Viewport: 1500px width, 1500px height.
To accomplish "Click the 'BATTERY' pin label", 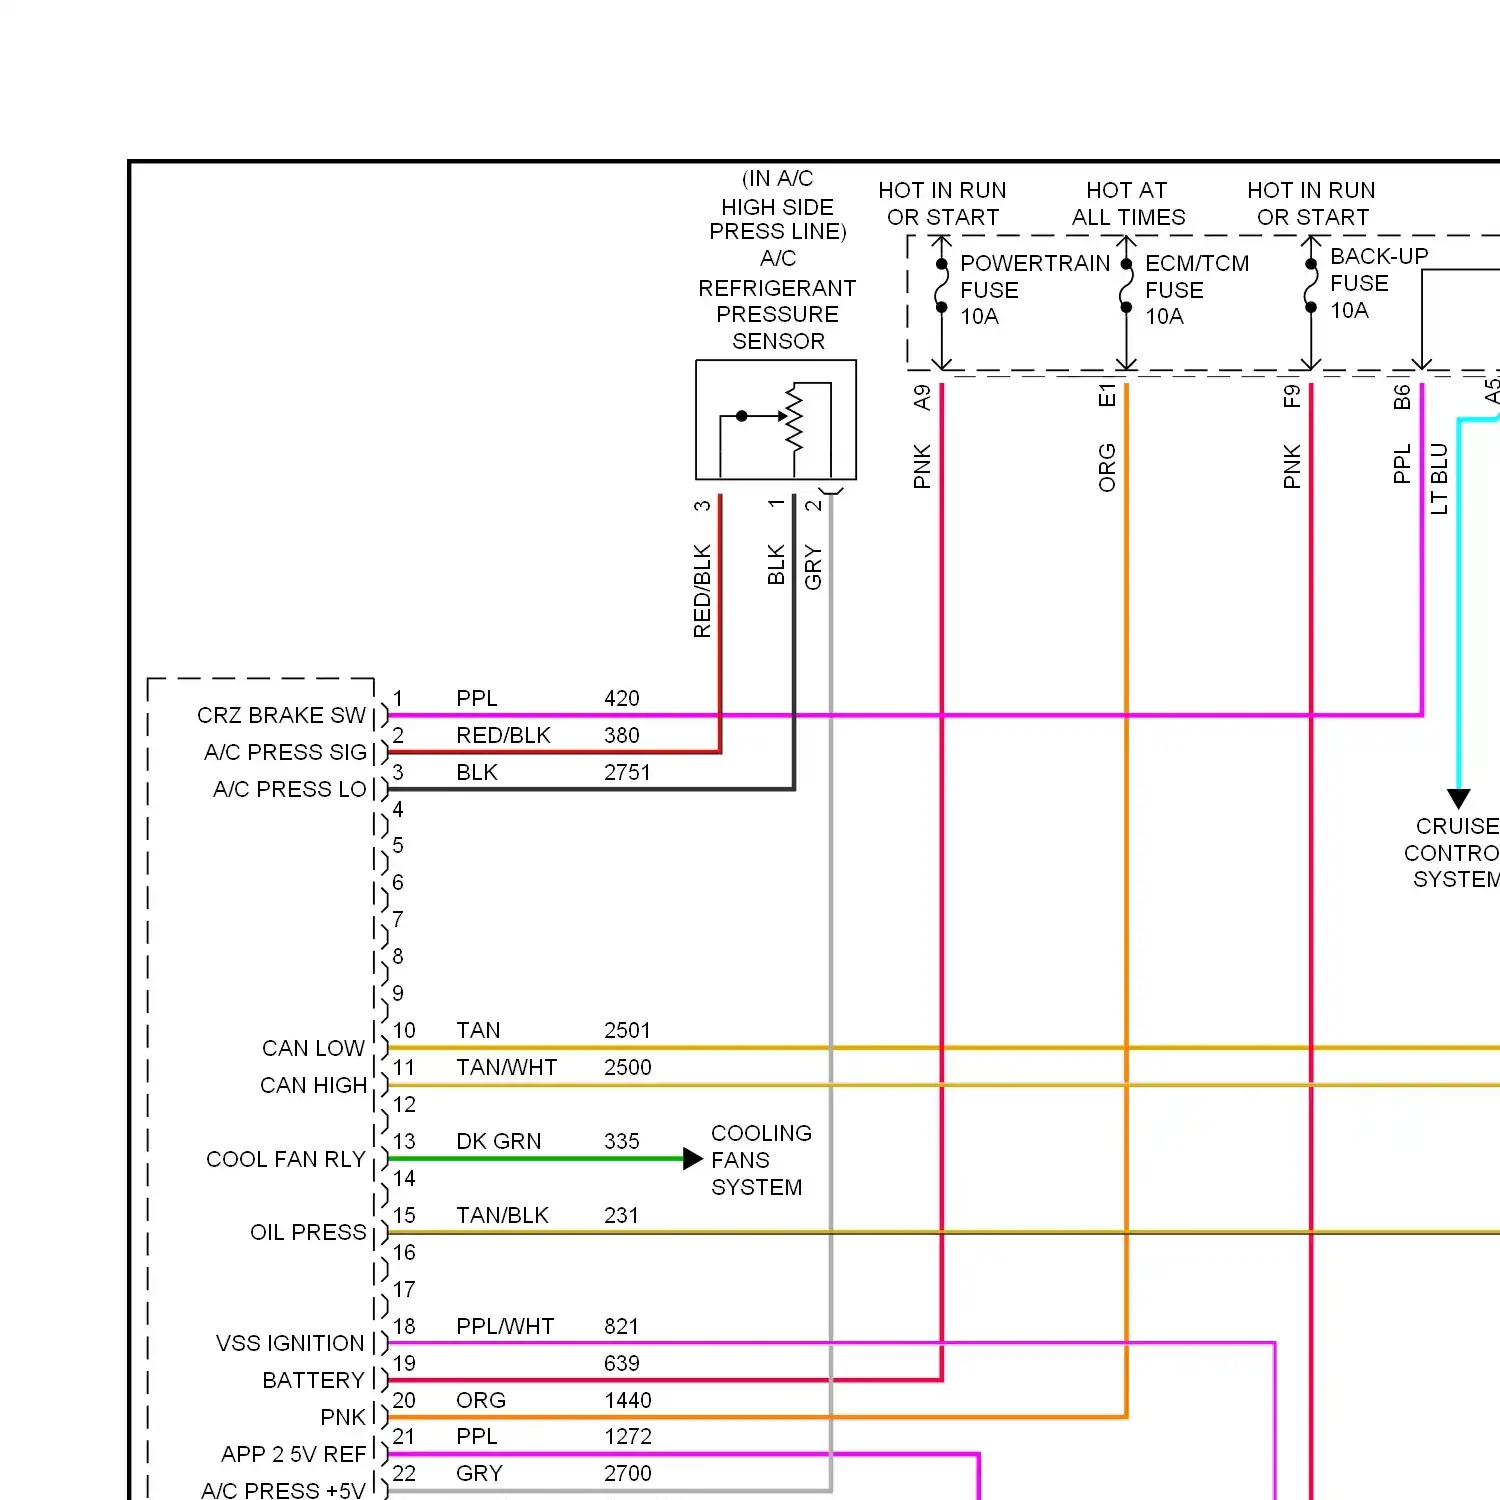I will pos(313,1380).
